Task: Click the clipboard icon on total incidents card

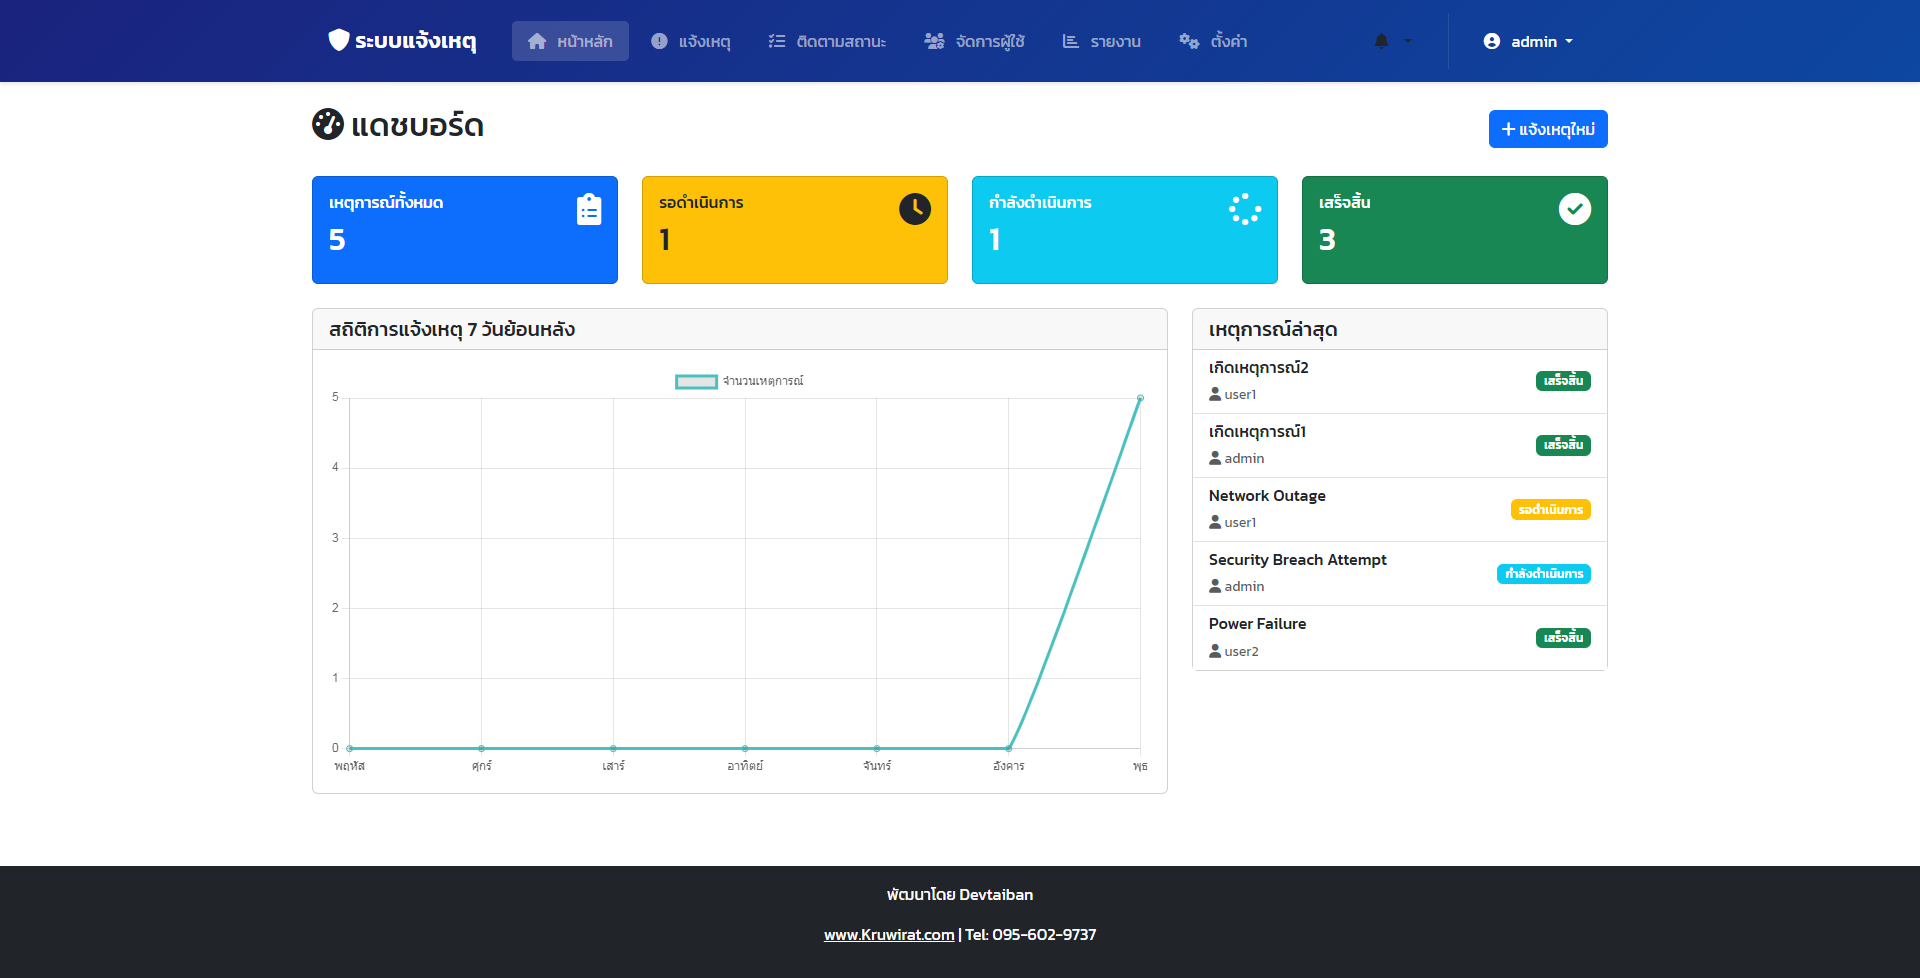Action: [589, 209]
